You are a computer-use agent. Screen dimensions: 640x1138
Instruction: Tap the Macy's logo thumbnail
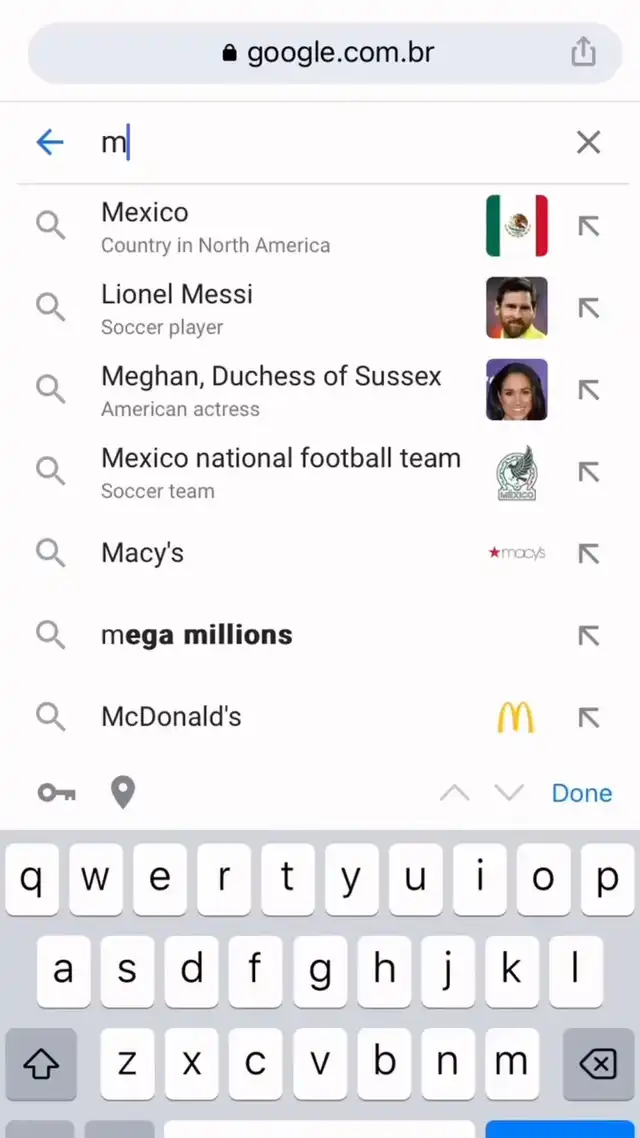click(x=517, y=553)
